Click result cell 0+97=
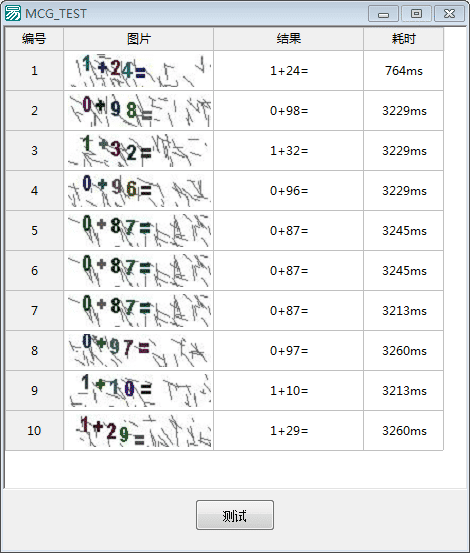Screen dimensions: 470x553 [288, 351]
